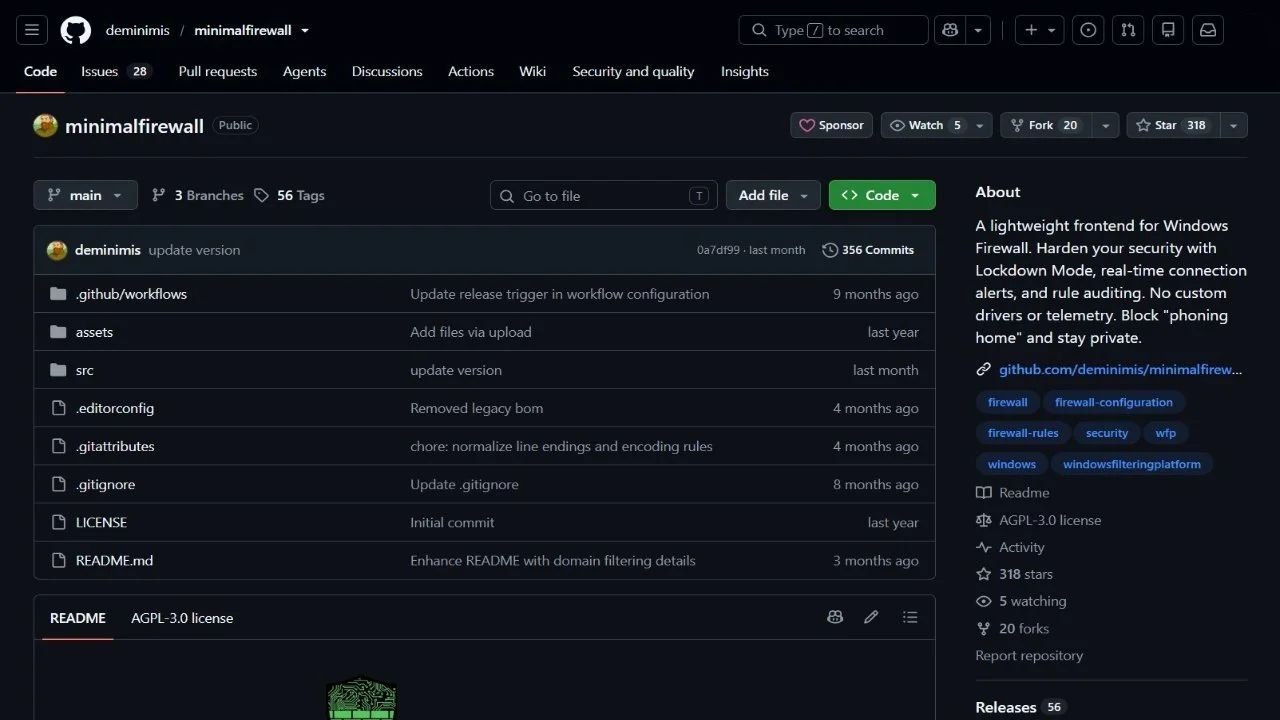Open the Agents tab
The image size is (1280, 720).
304,71
